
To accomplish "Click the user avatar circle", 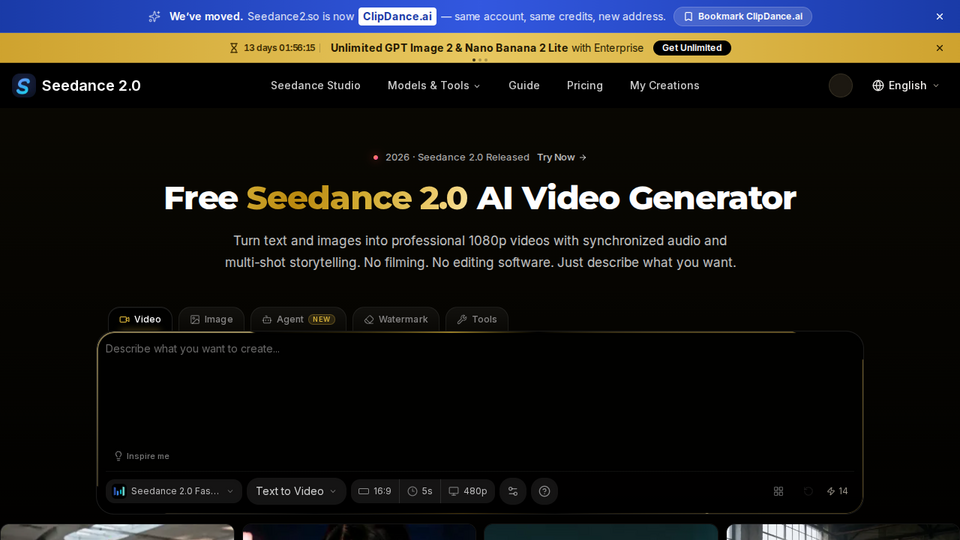I will pos(841,86).
